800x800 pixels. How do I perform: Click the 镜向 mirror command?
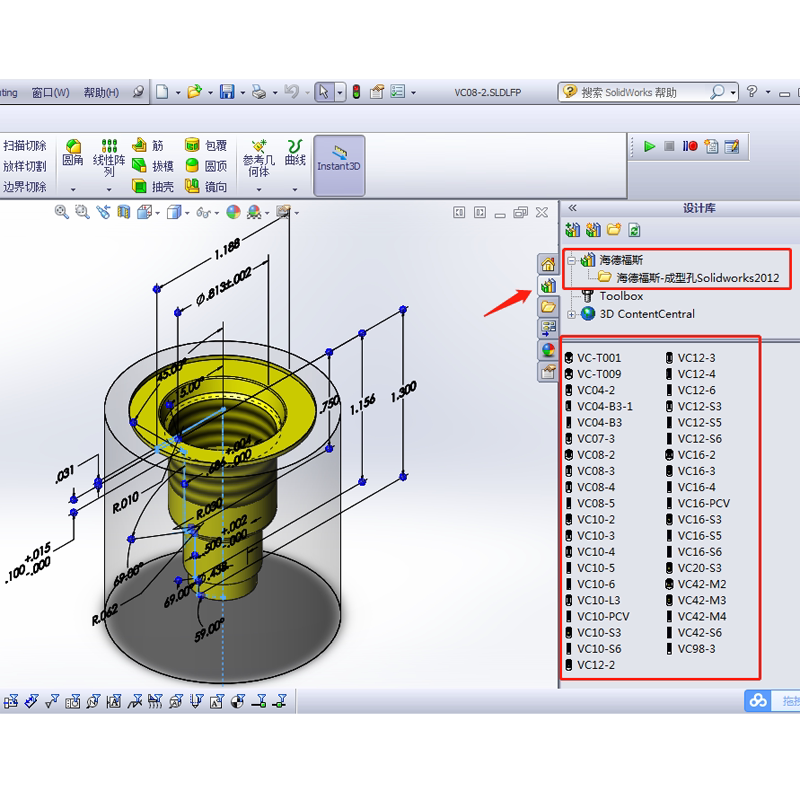206,187
